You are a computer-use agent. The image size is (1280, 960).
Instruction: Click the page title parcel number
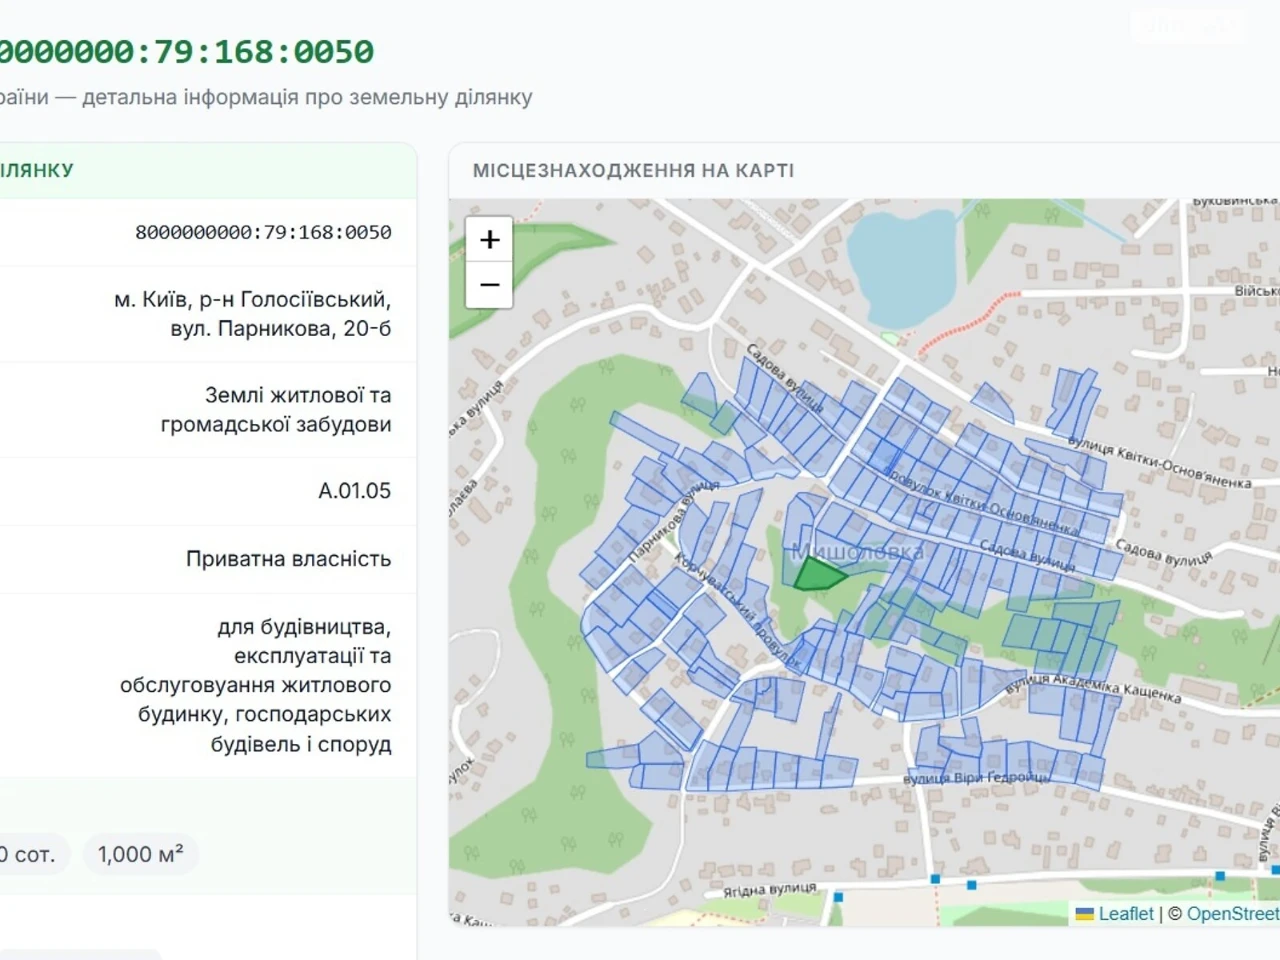point(187,51)
